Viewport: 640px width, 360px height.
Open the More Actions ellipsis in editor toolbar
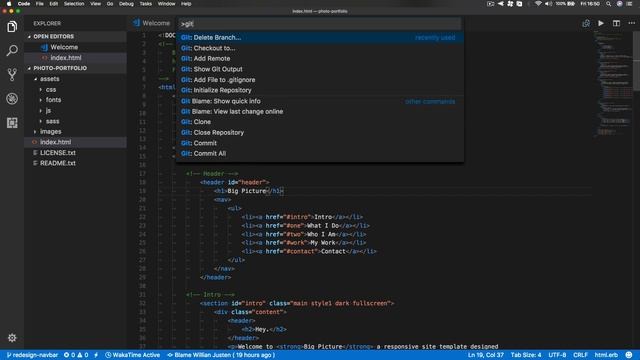(631, 23)
